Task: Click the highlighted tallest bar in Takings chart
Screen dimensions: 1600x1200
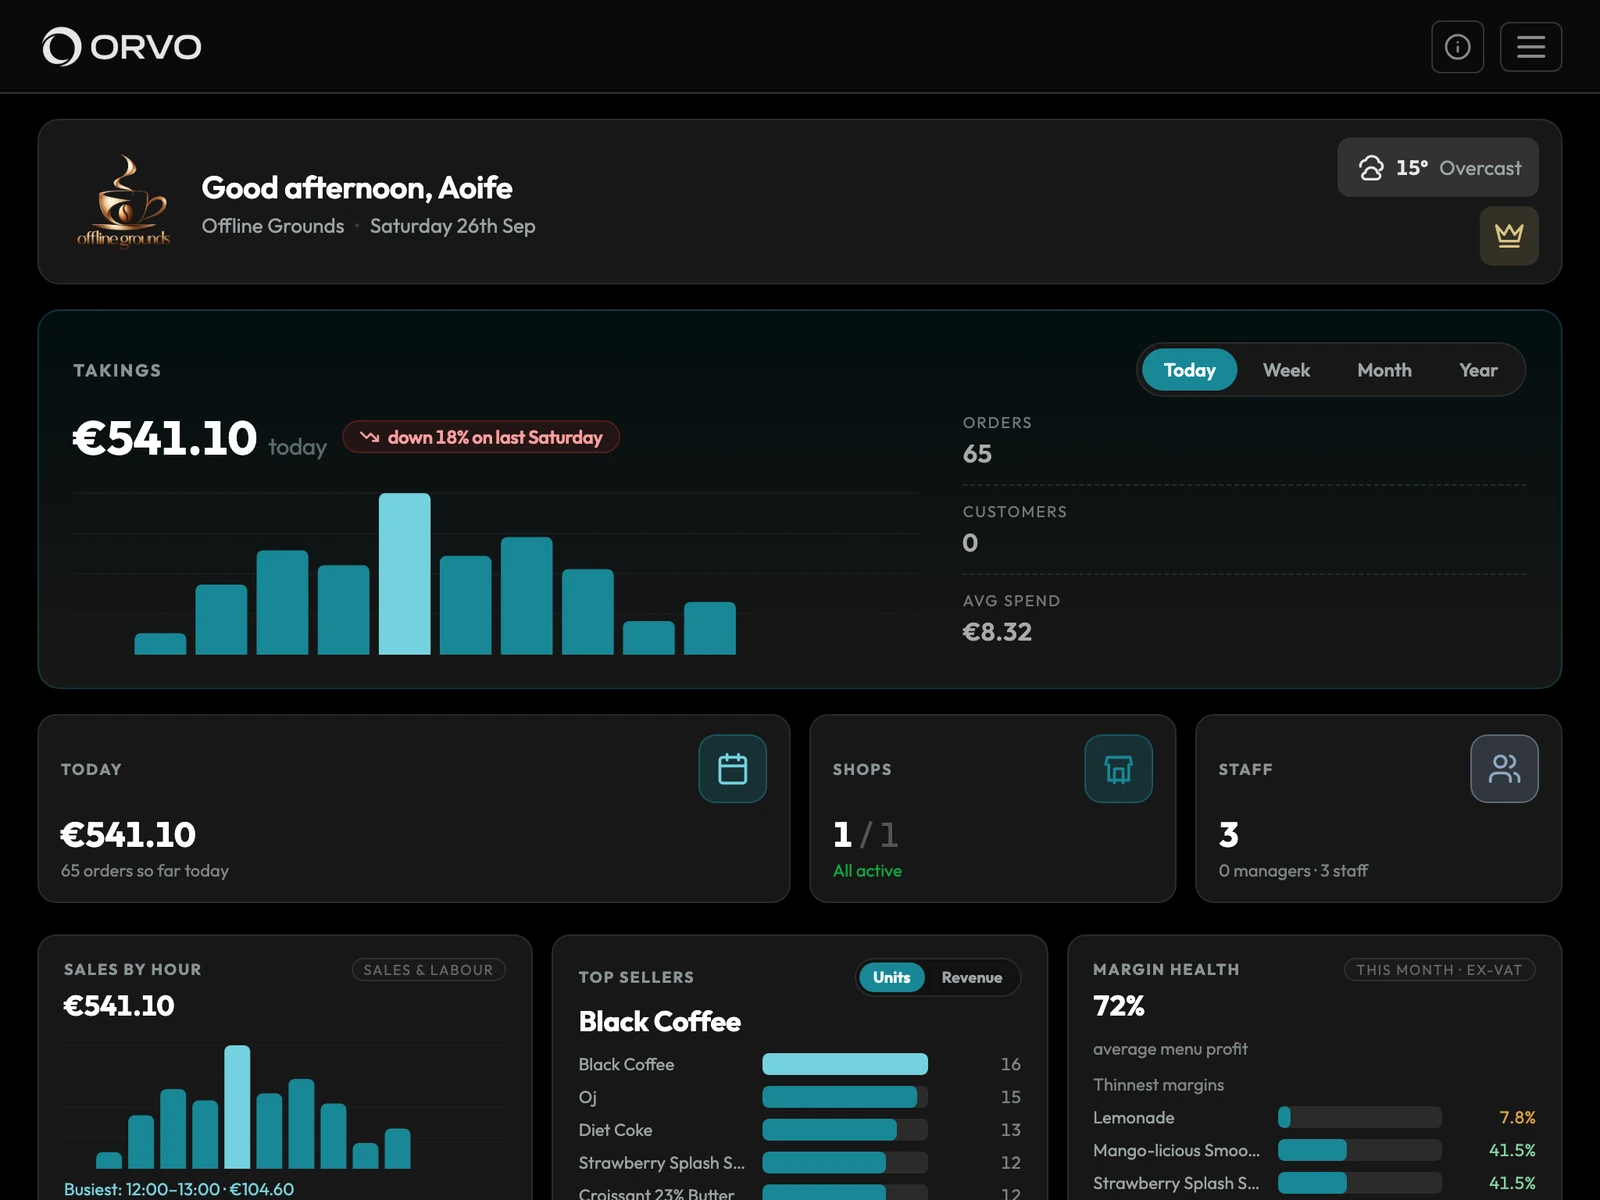Action: [x=404, y=574]
